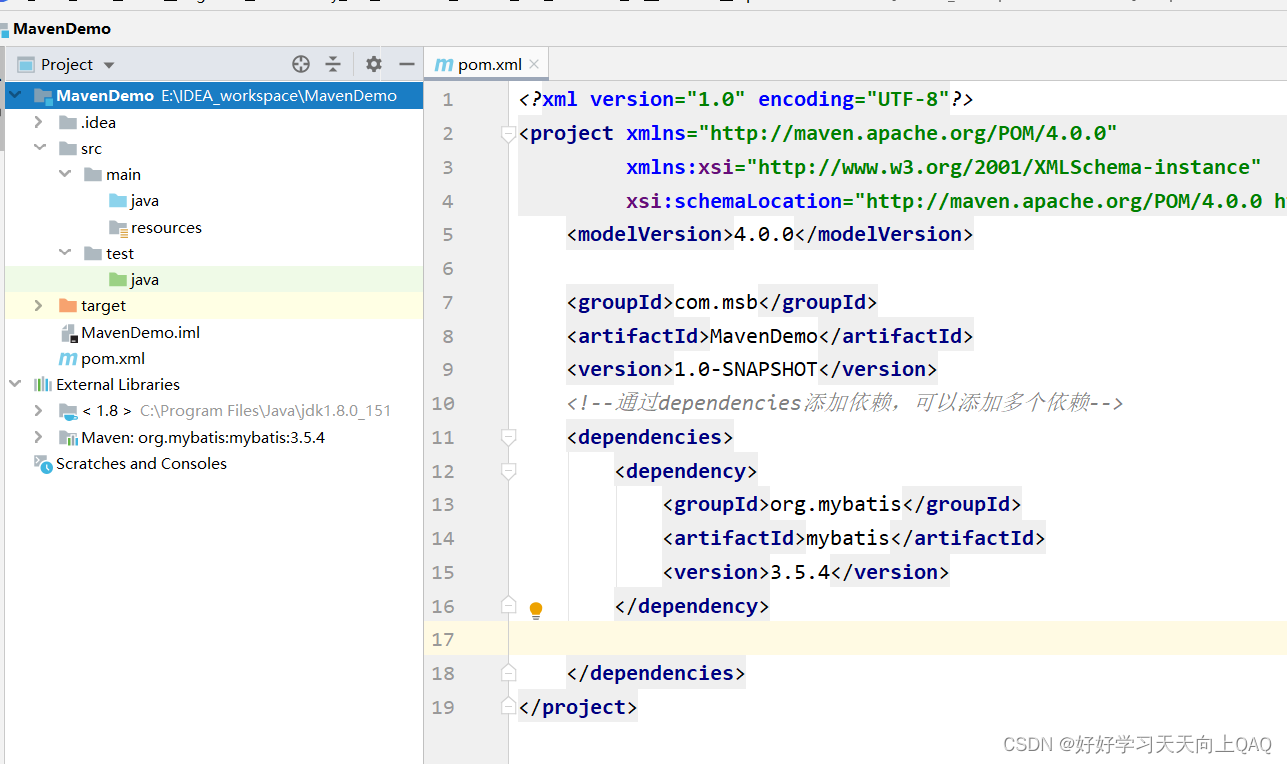Click the com.msb groupId text
1287x764 pixels.
716,302
